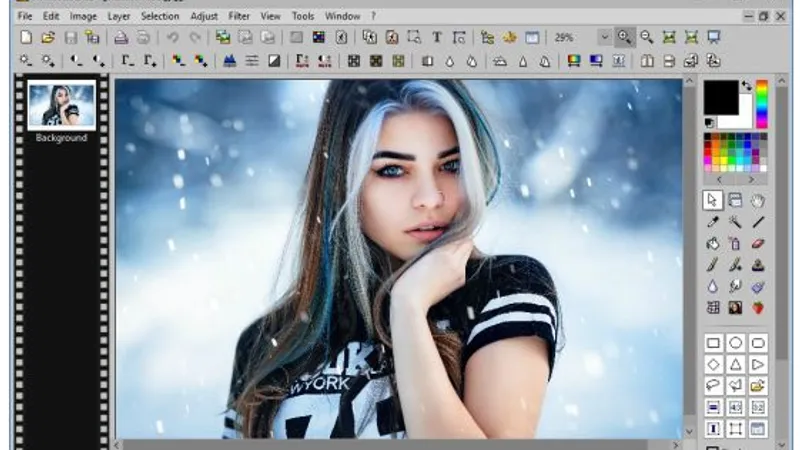800x450 pixels.
Task: Click the zoom out magnifier button
Action: [647, 38]
